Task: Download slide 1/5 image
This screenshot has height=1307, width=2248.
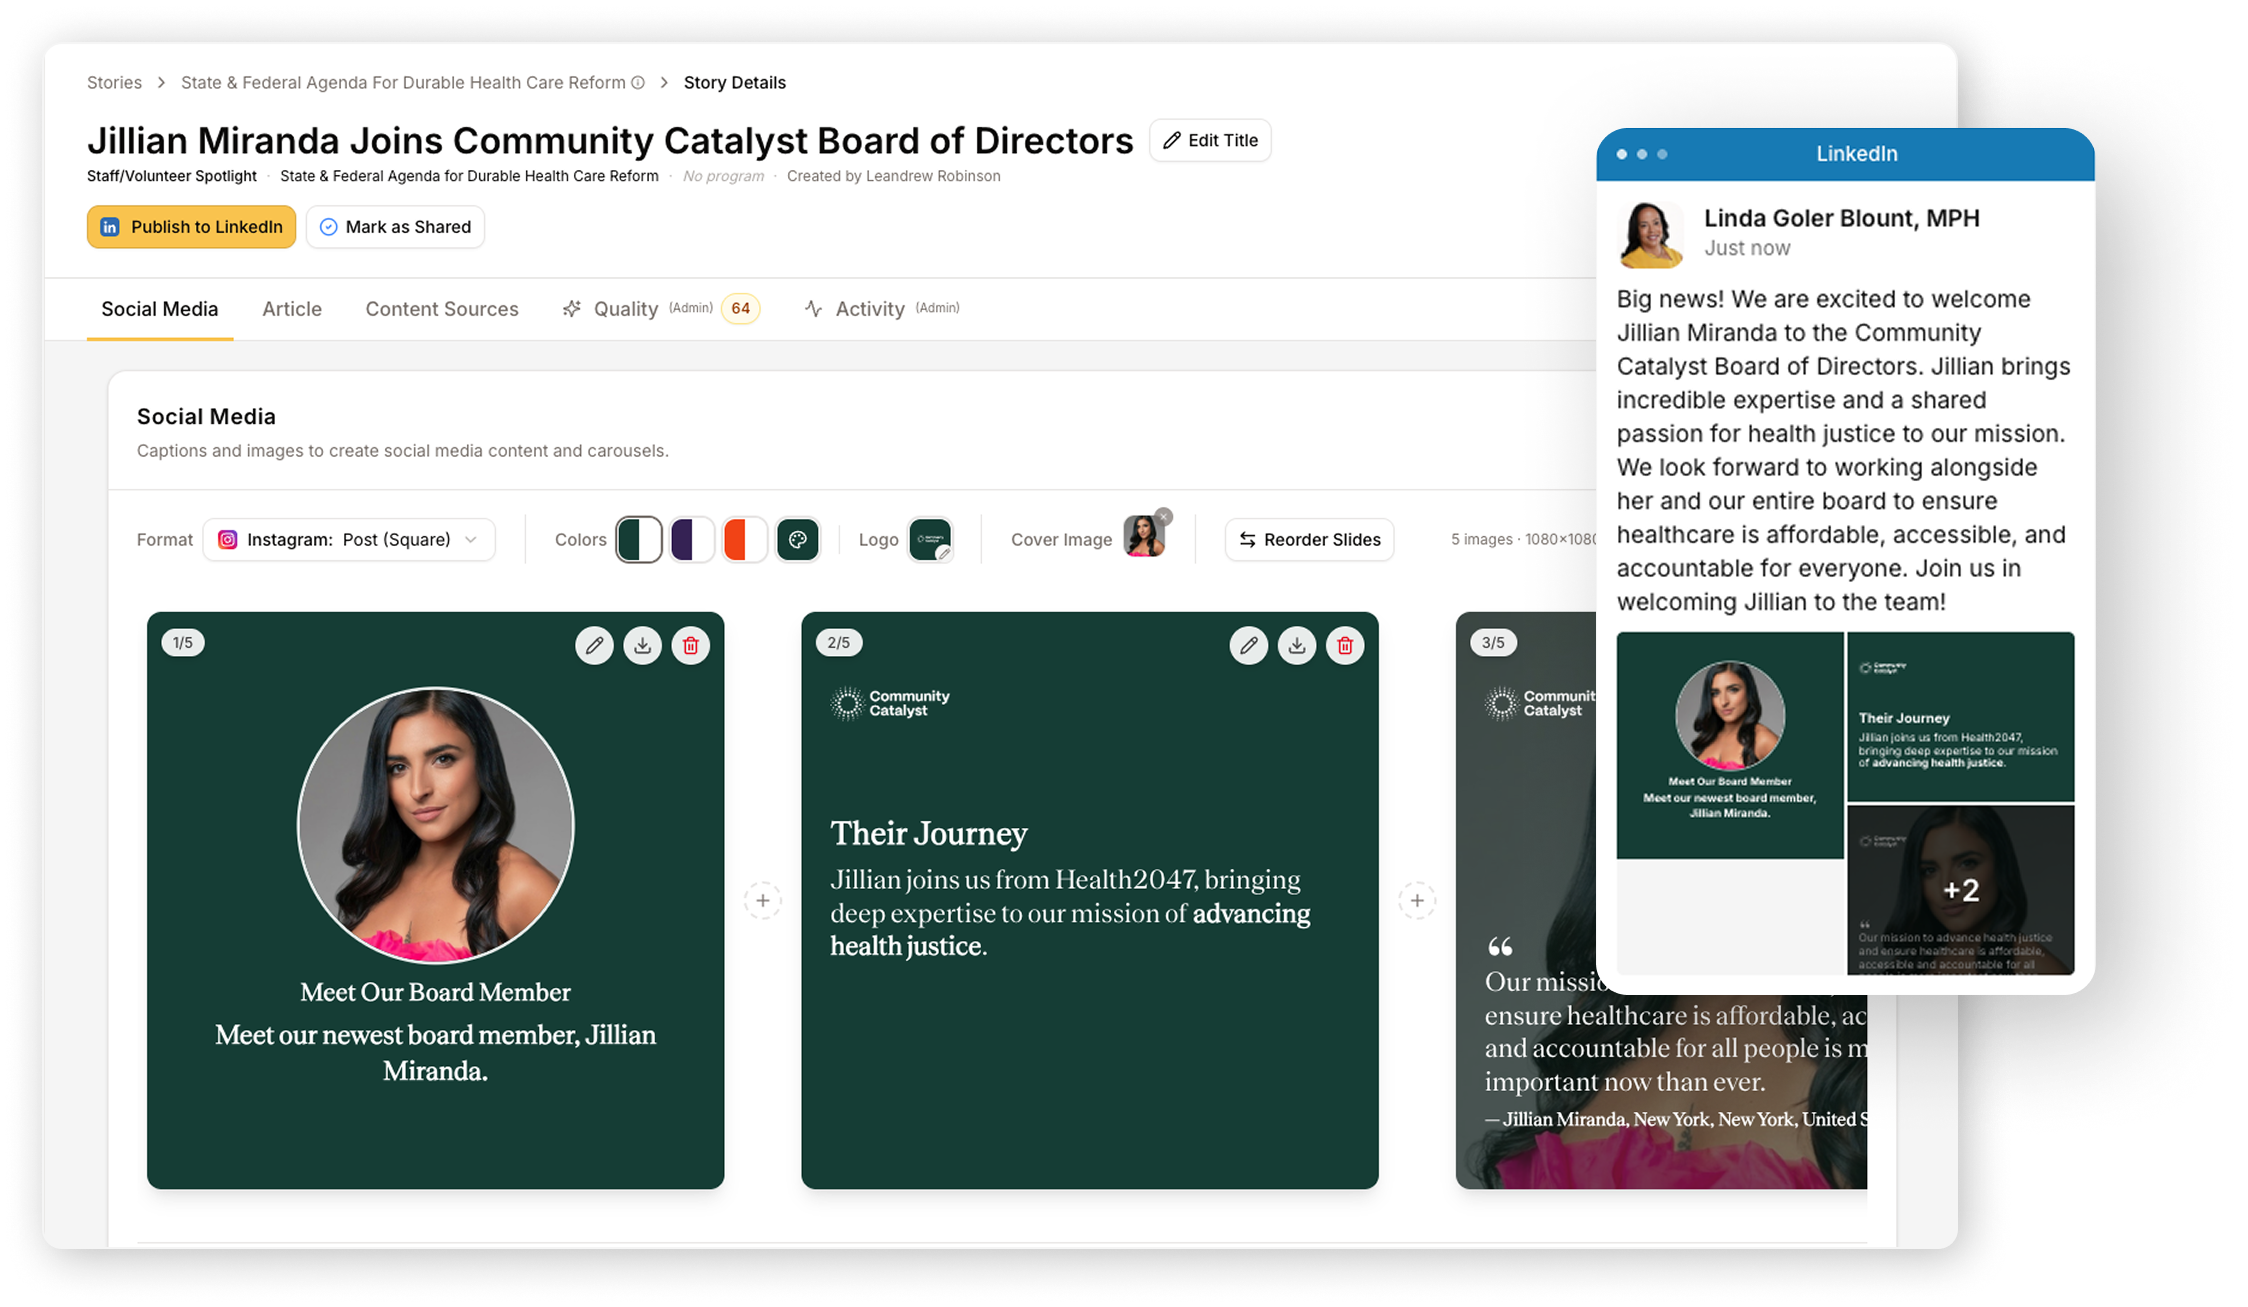Action: point(642,646)
